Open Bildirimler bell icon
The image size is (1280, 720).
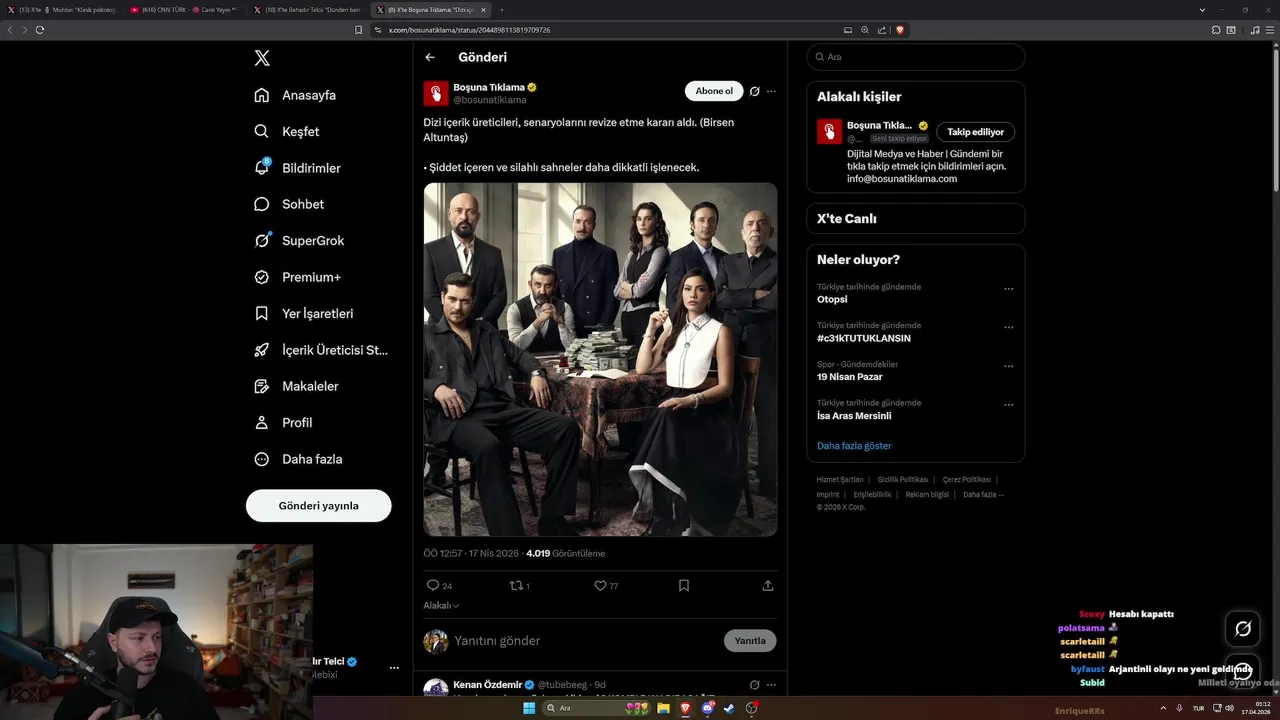262,167
